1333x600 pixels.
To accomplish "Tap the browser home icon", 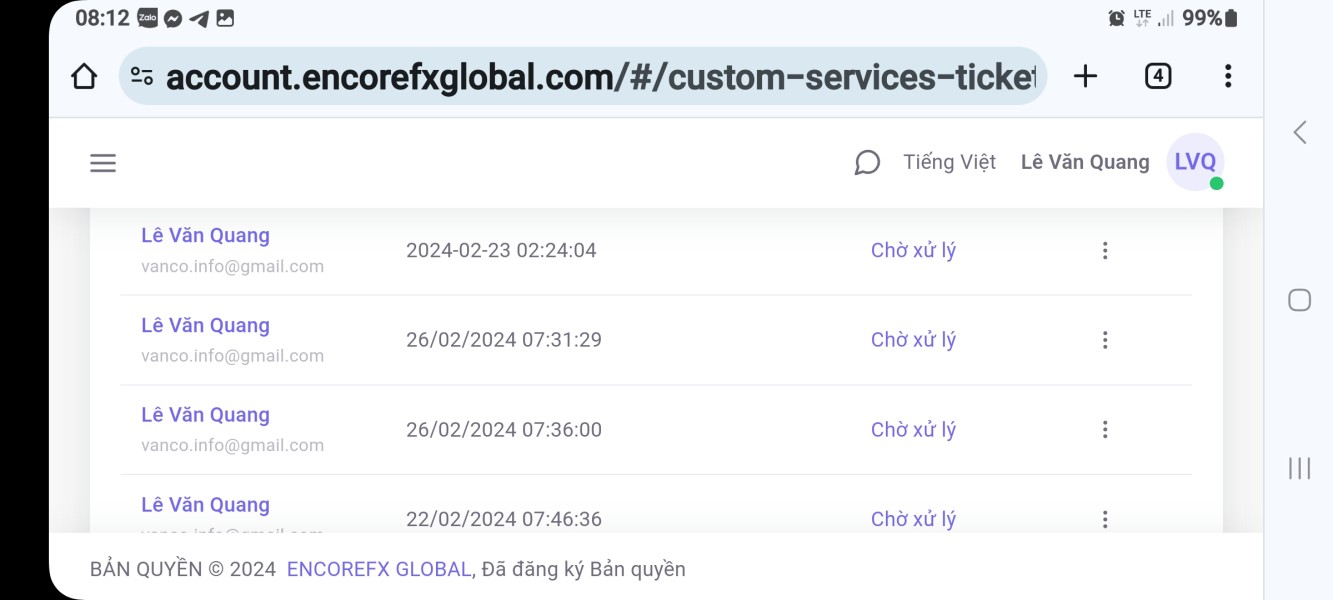I will [x=84, y=76].
